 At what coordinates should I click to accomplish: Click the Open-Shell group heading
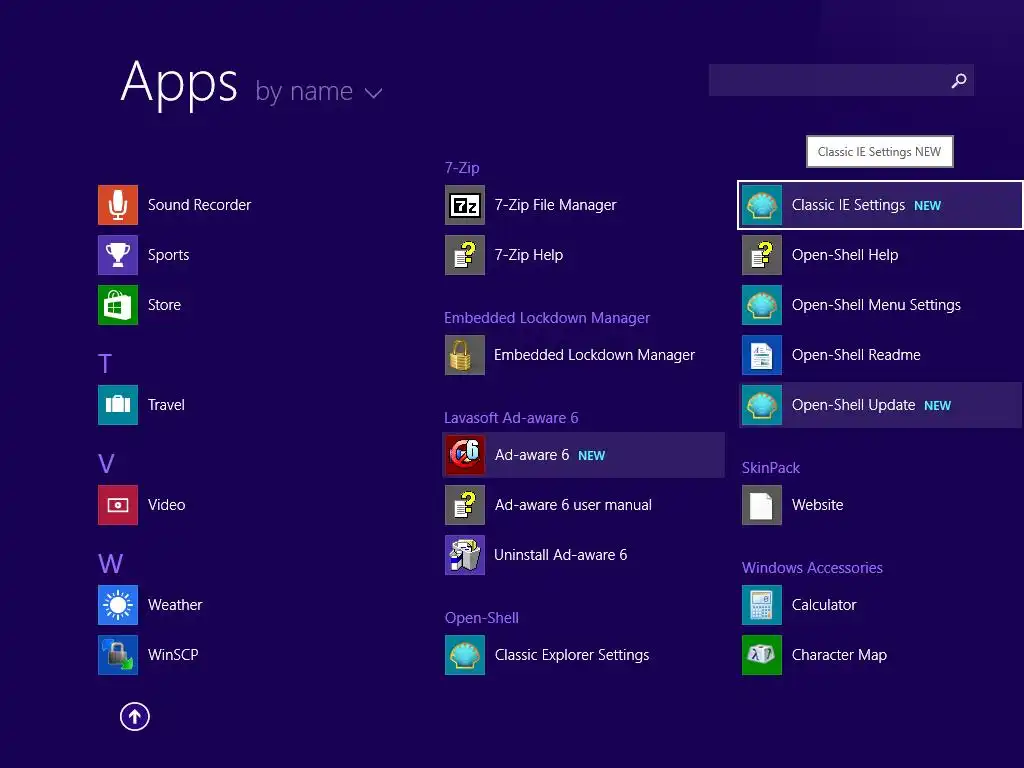481,618
